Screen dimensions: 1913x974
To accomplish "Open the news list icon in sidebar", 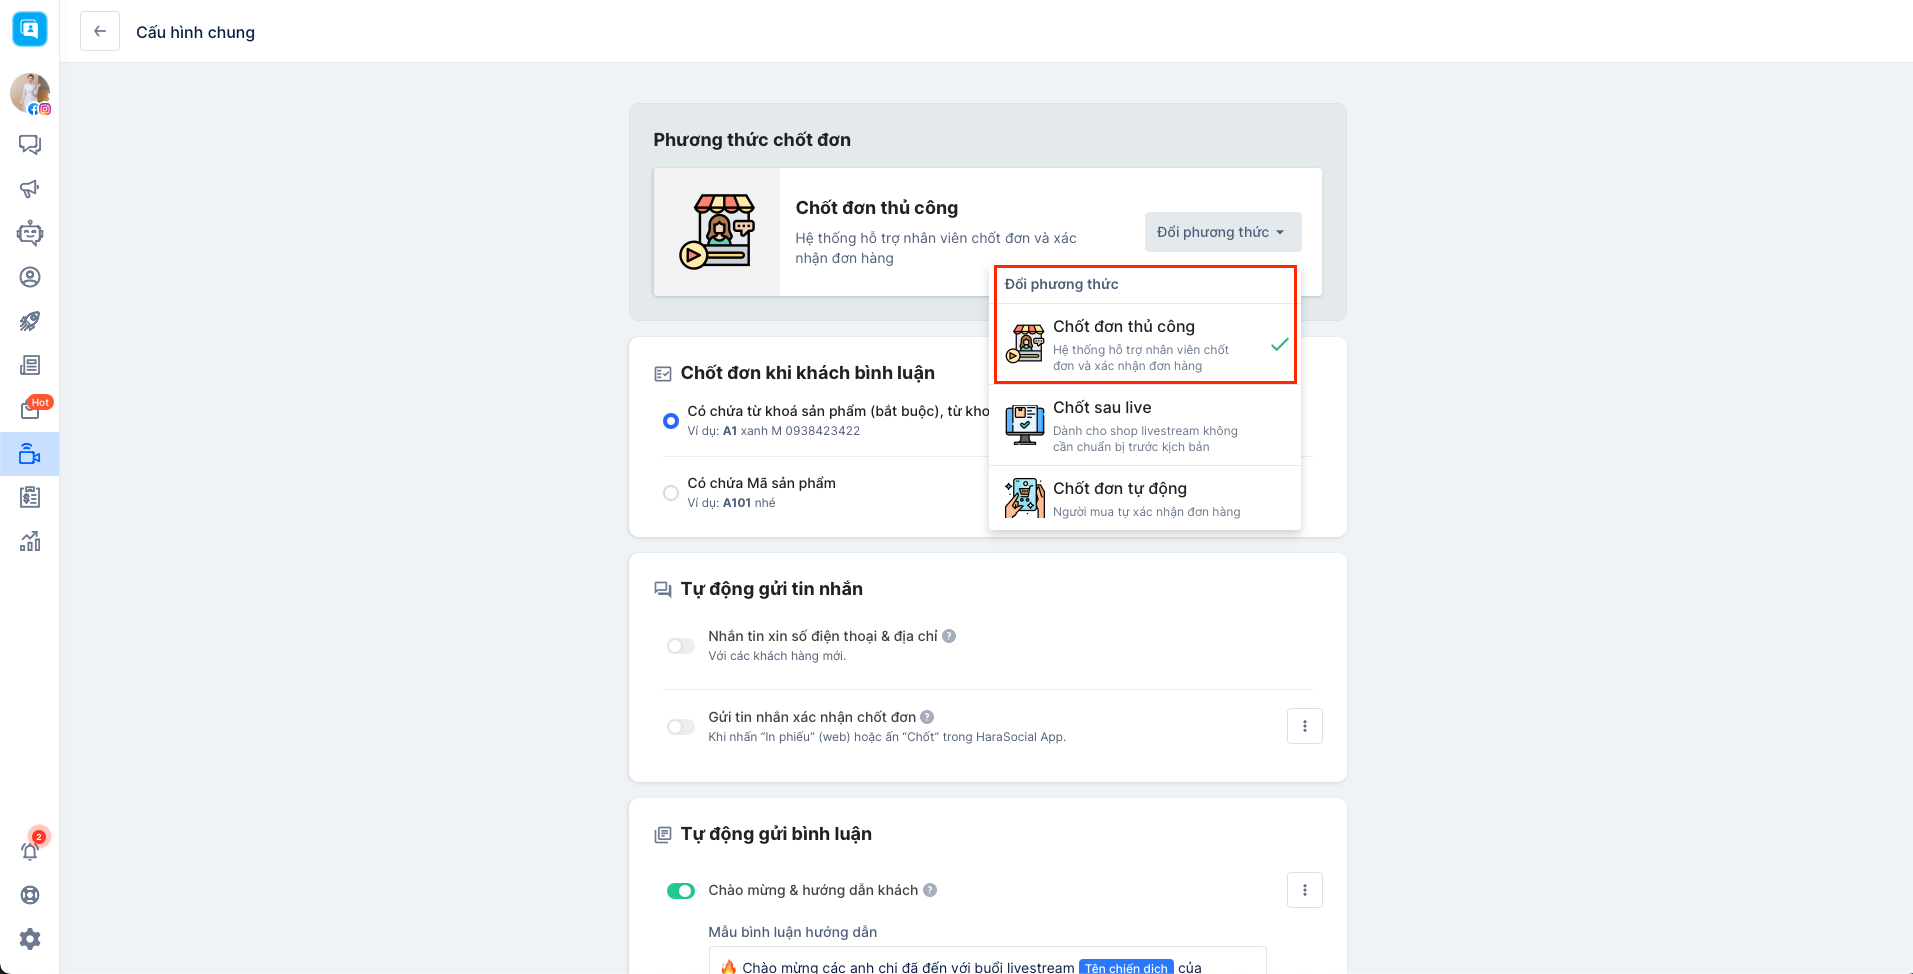I will (x=30, y=365).
